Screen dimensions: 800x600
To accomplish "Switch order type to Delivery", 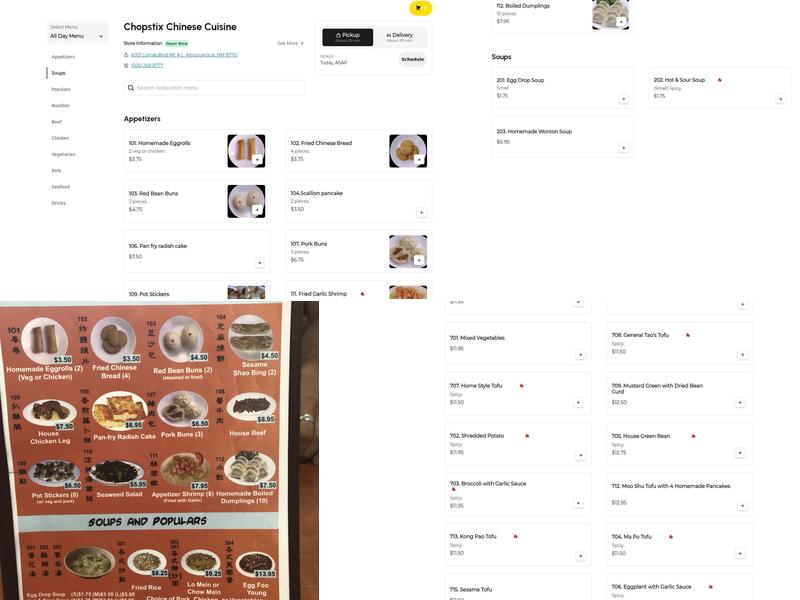I will click(399, 37).
